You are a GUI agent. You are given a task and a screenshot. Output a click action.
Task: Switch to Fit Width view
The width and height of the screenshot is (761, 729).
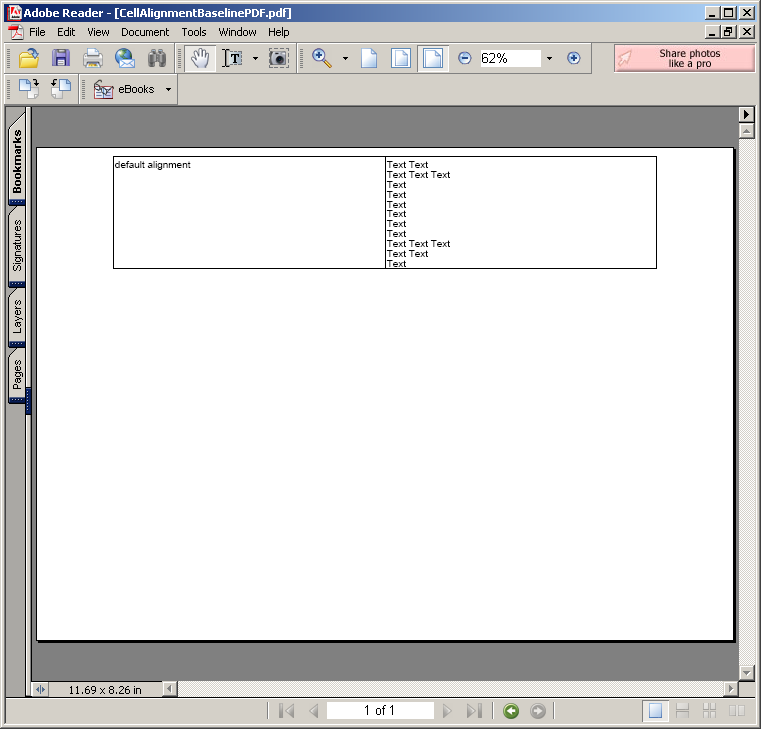pyautogui.click(x=432, y=58)
